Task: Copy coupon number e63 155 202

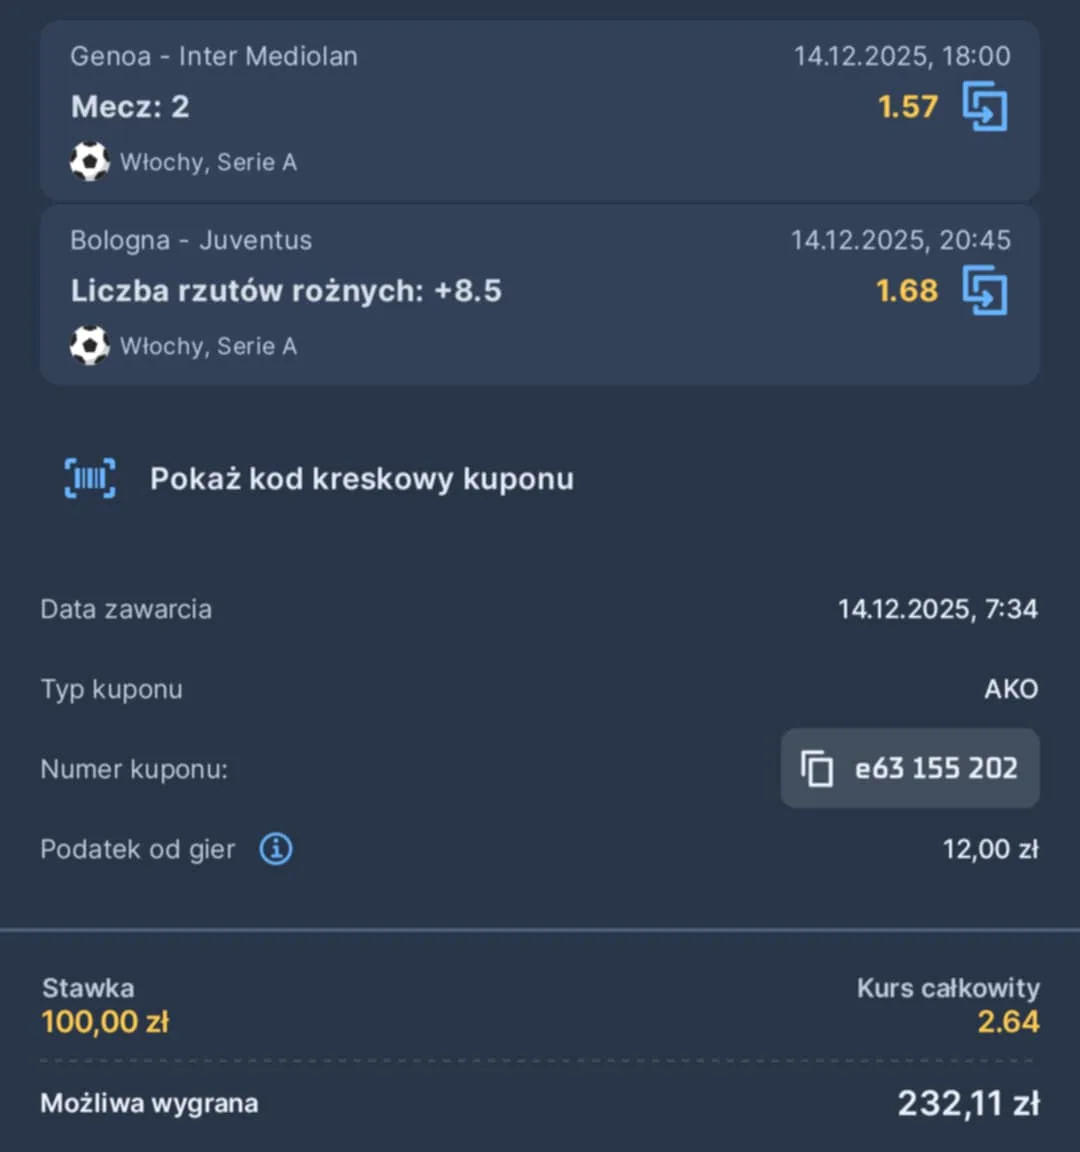Action: click(x=935, y=768)
